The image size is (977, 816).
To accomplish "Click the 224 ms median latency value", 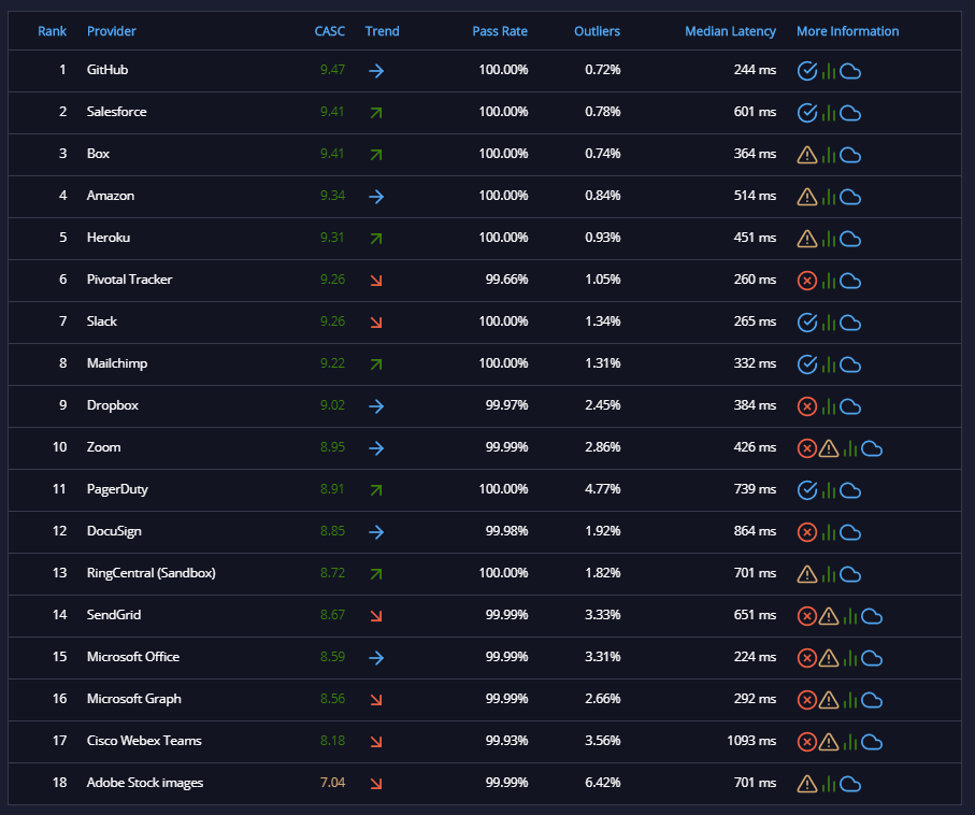I will pyautogui.click(x=755, y=657).
